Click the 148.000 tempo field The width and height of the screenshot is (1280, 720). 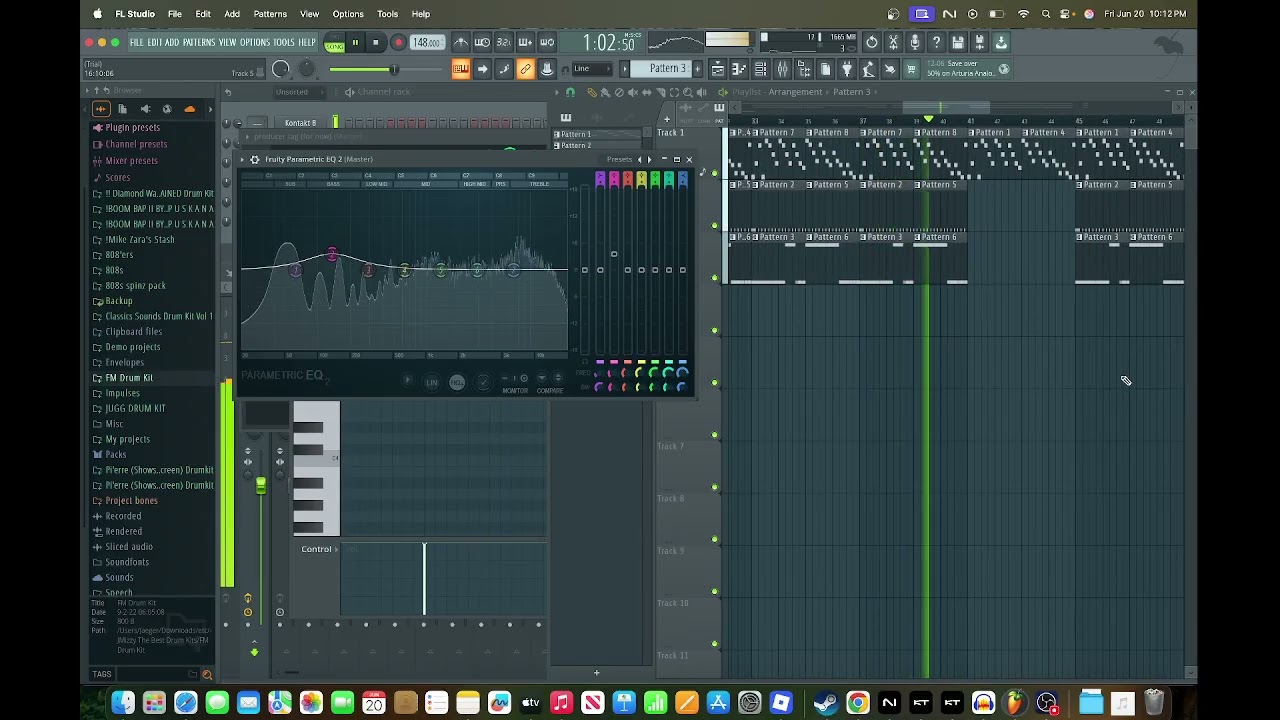[x=427, y=43]
